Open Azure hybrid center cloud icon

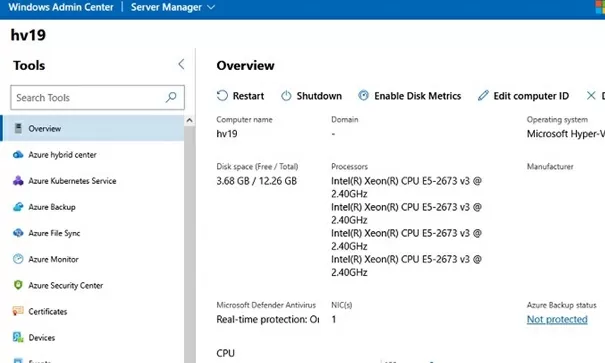(x=18, y=155)
